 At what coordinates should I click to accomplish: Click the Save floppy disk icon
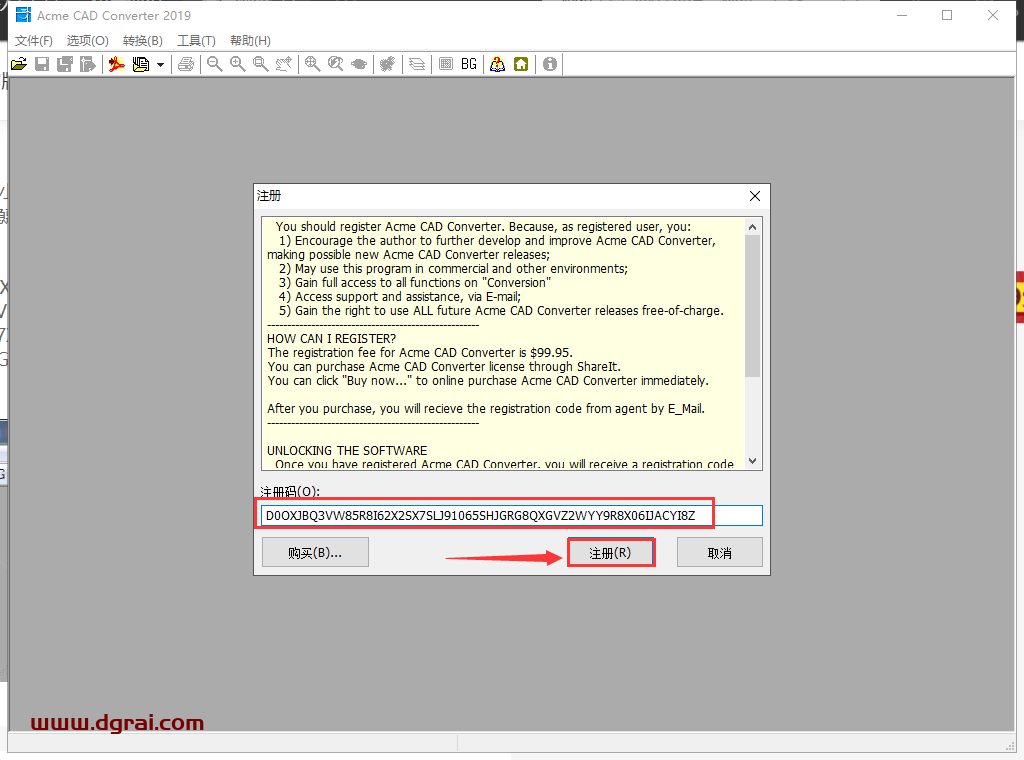42,64
